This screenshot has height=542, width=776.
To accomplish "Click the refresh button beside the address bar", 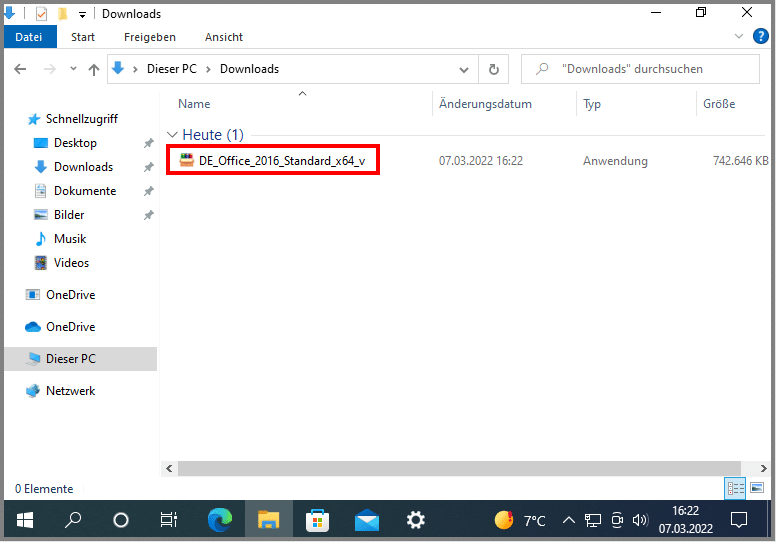I will (493, 69).
